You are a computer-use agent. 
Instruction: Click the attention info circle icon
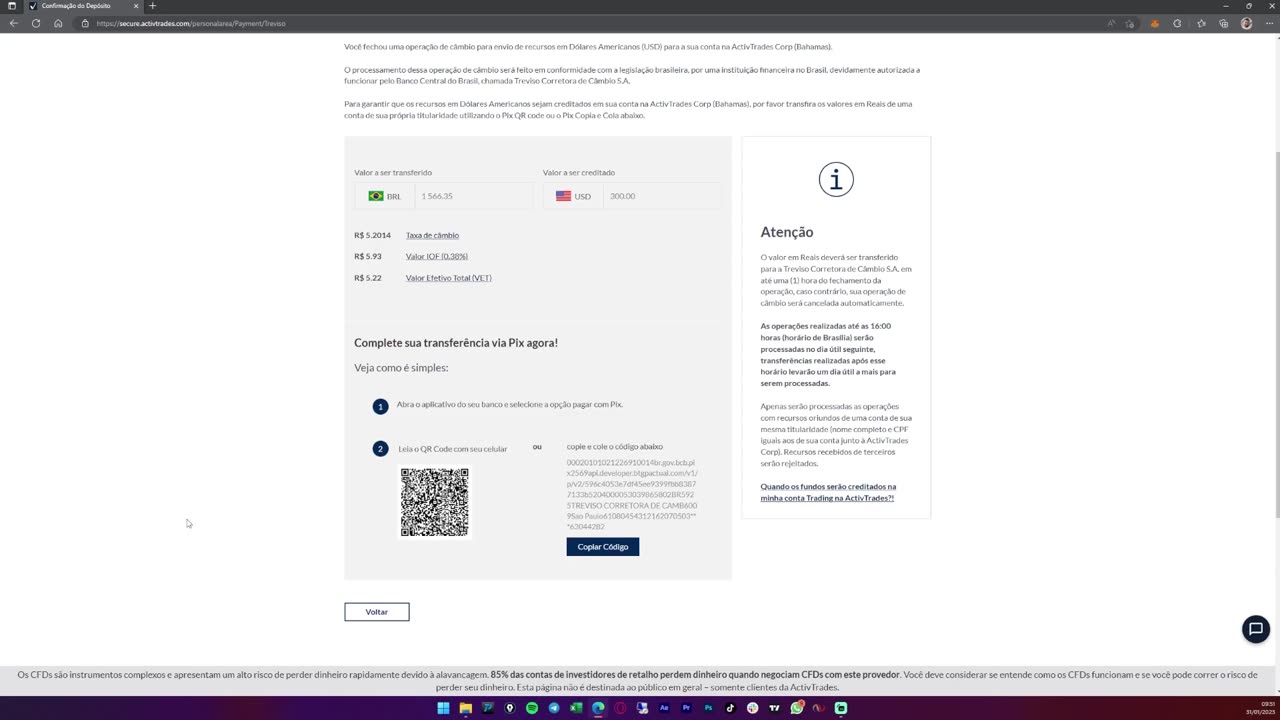point(836,180)
